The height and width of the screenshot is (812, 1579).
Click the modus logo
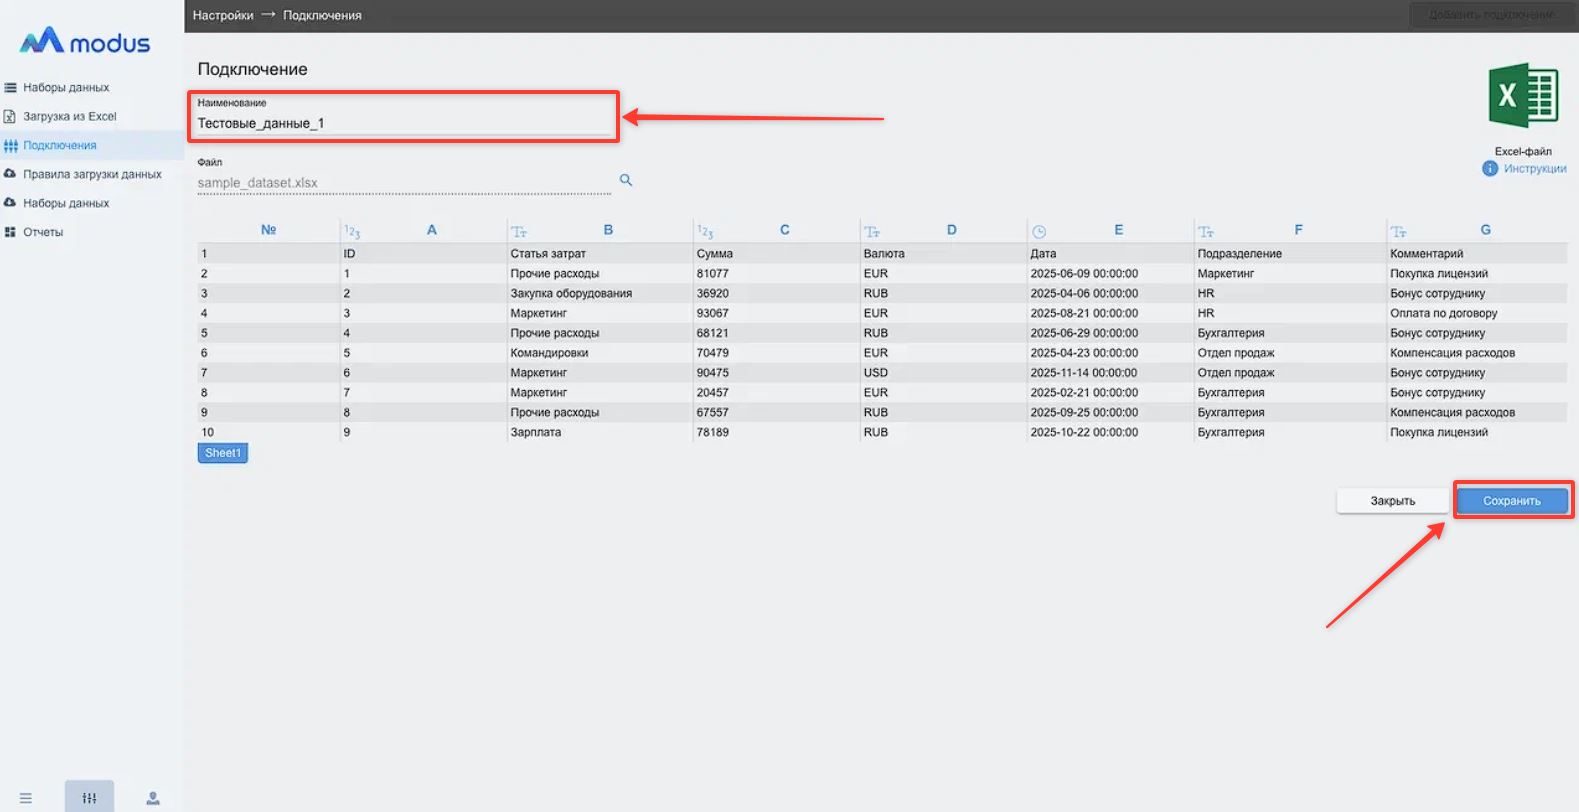(85, 42)
